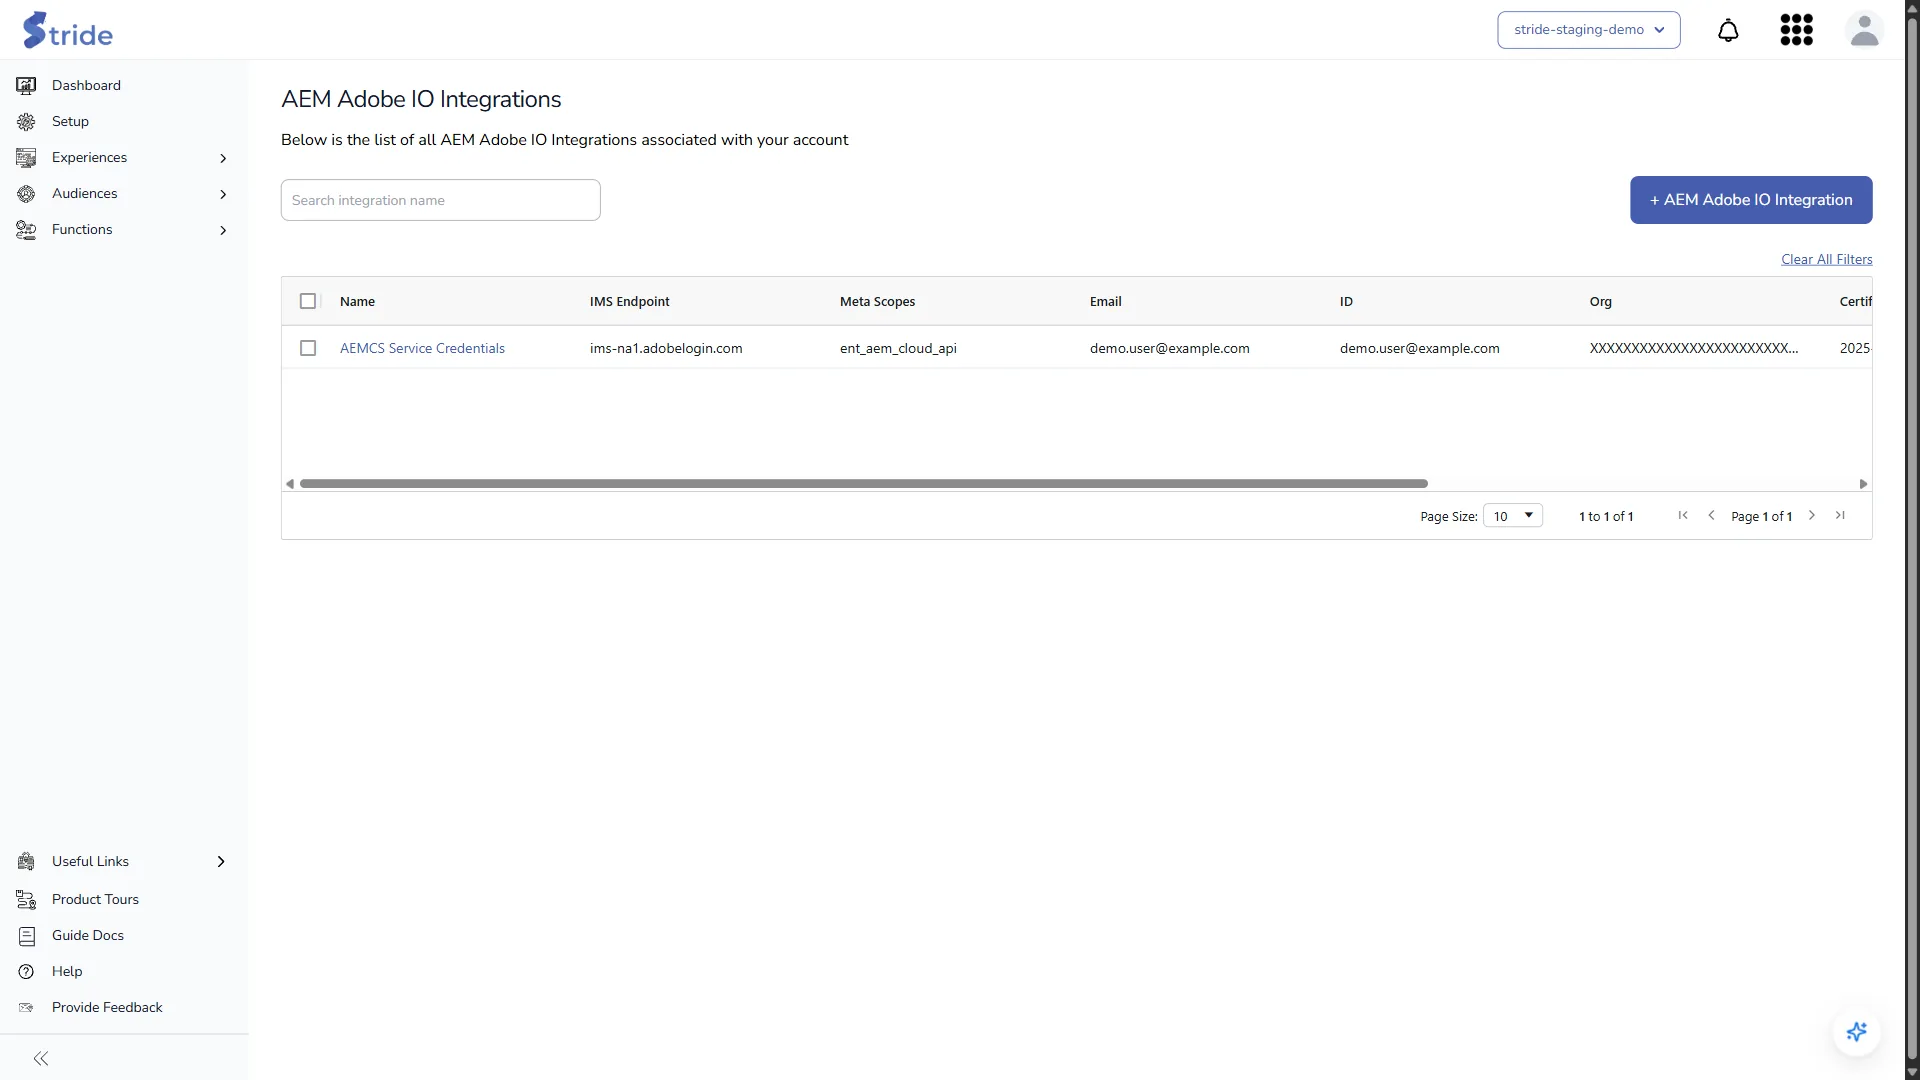Open the user profile avatar
This screenshot has height=1080, width=1920.
pos(1864,30)
